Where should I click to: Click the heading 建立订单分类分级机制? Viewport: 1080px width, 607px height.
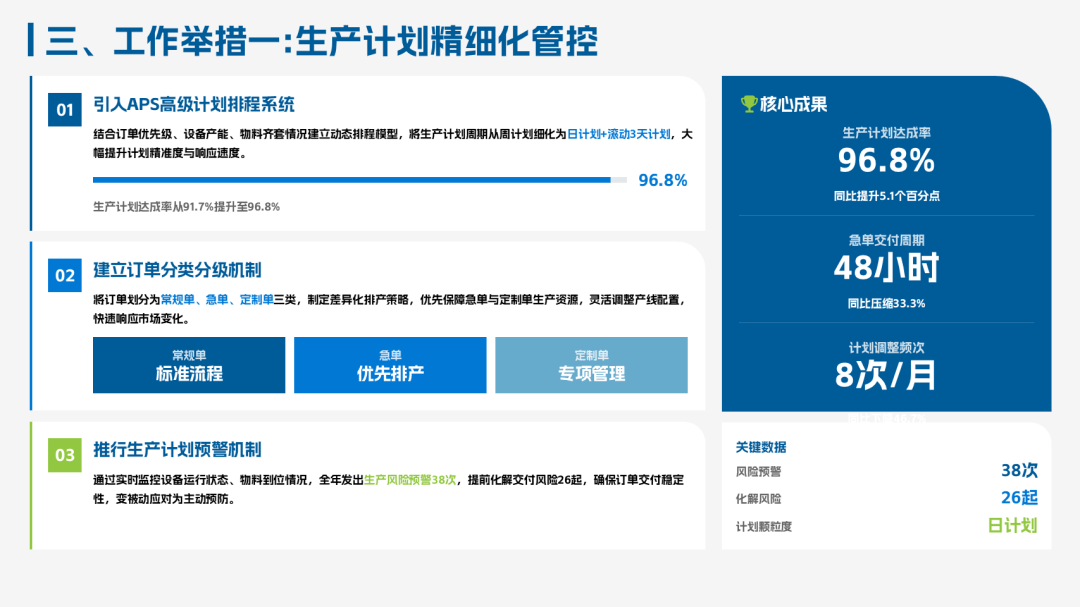click(177, 270)
